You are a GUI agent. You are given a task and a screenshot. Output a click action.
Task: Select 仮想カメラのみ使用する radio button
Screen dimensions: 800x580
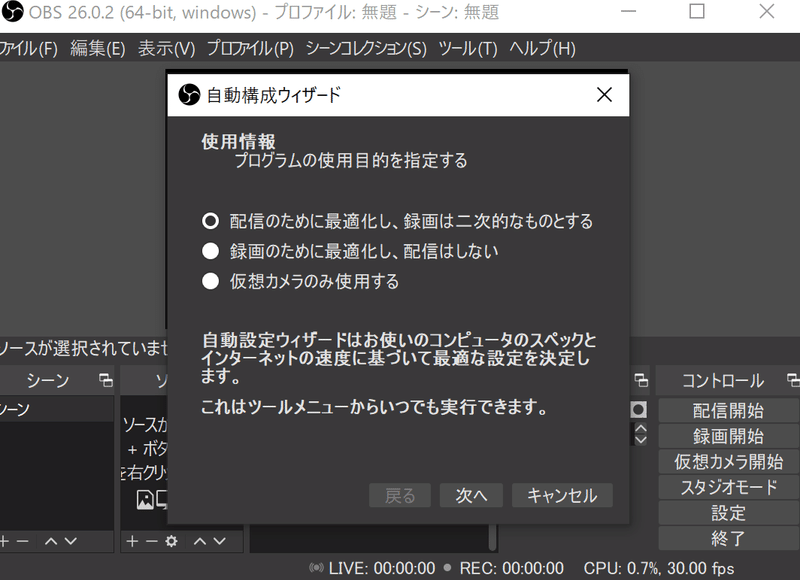pos(210,281)
